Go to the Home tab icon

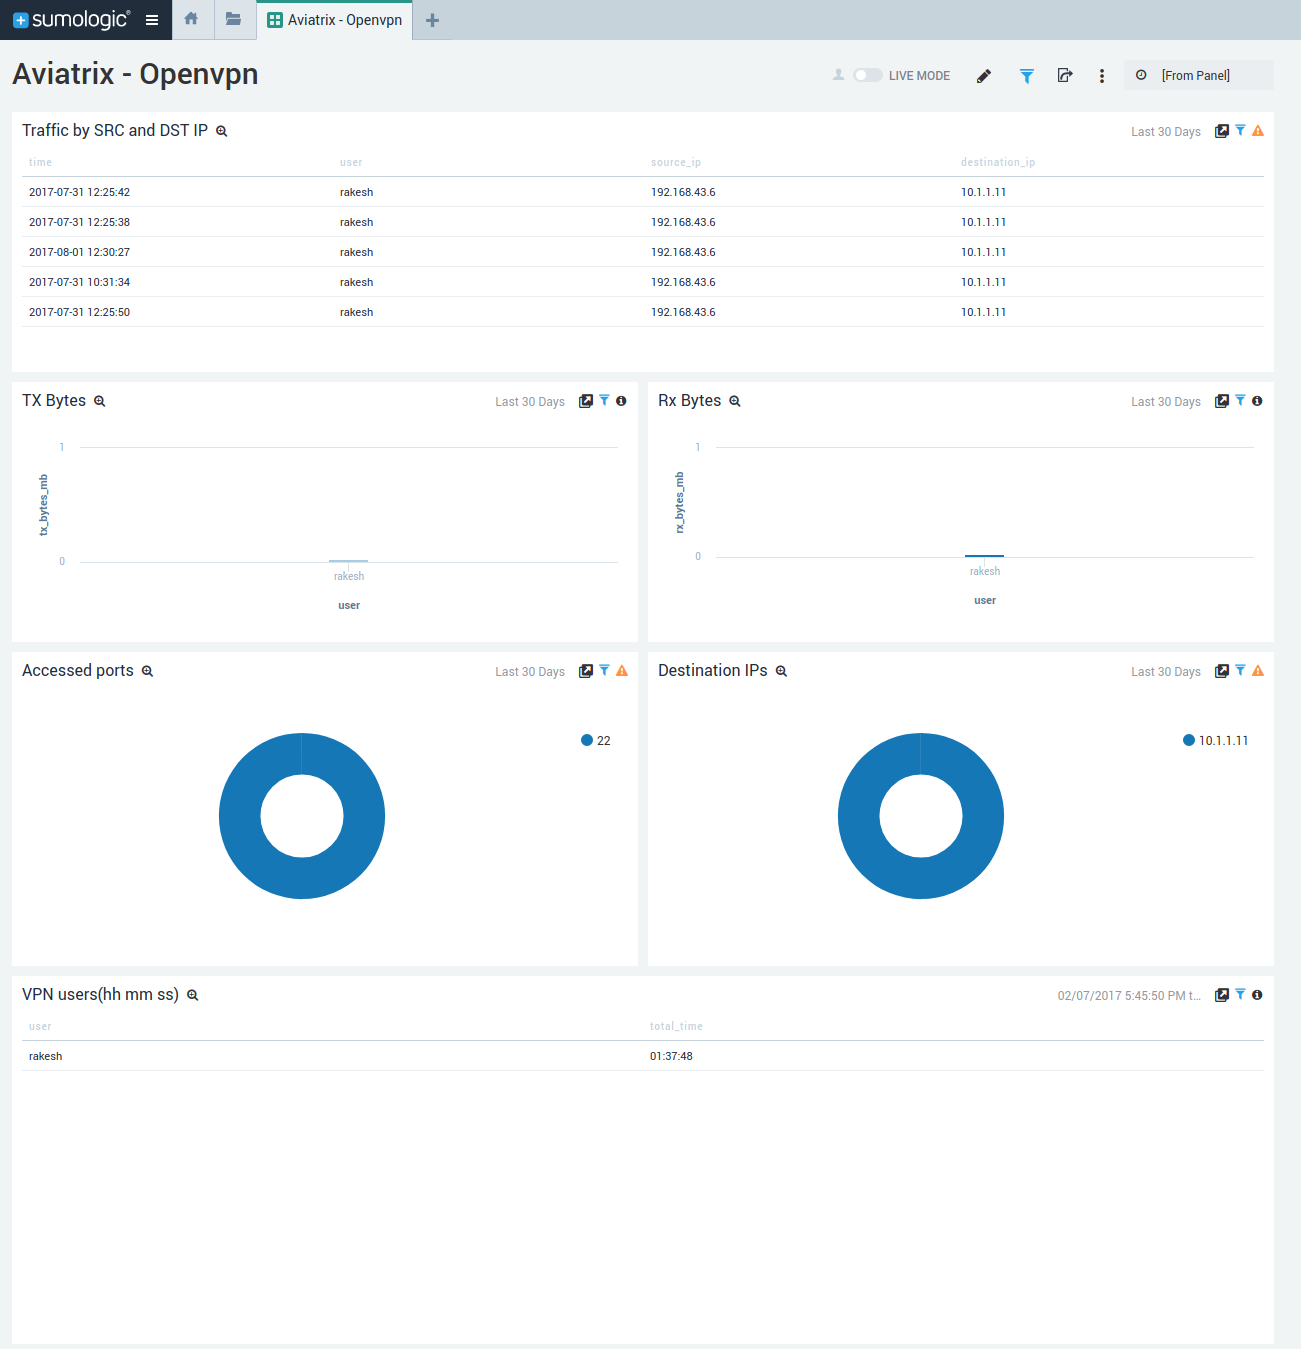[x=191, y=19]
